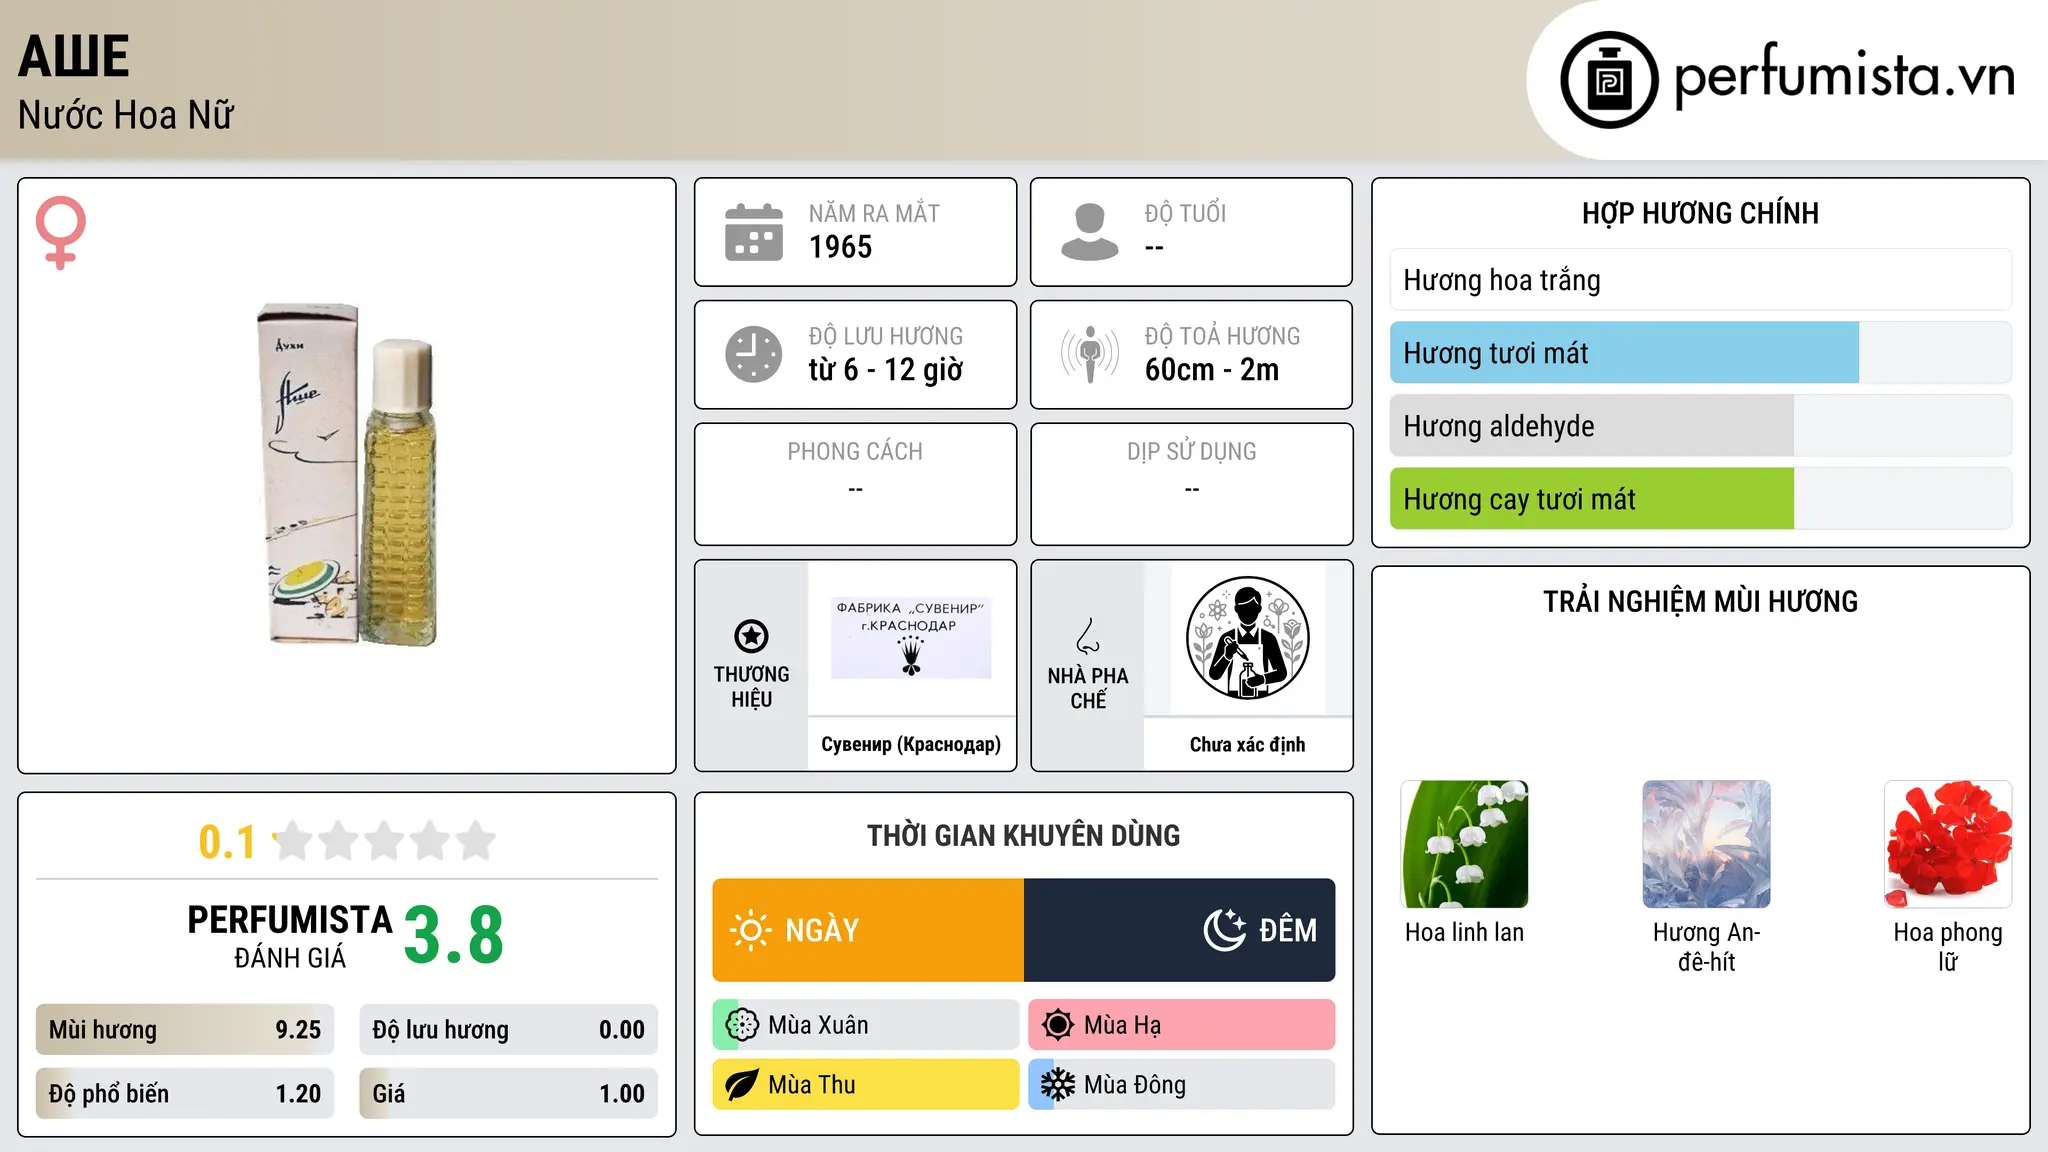Click the moon icon in Đêm bar
2048x1152 pixels.
[1225, 930]
